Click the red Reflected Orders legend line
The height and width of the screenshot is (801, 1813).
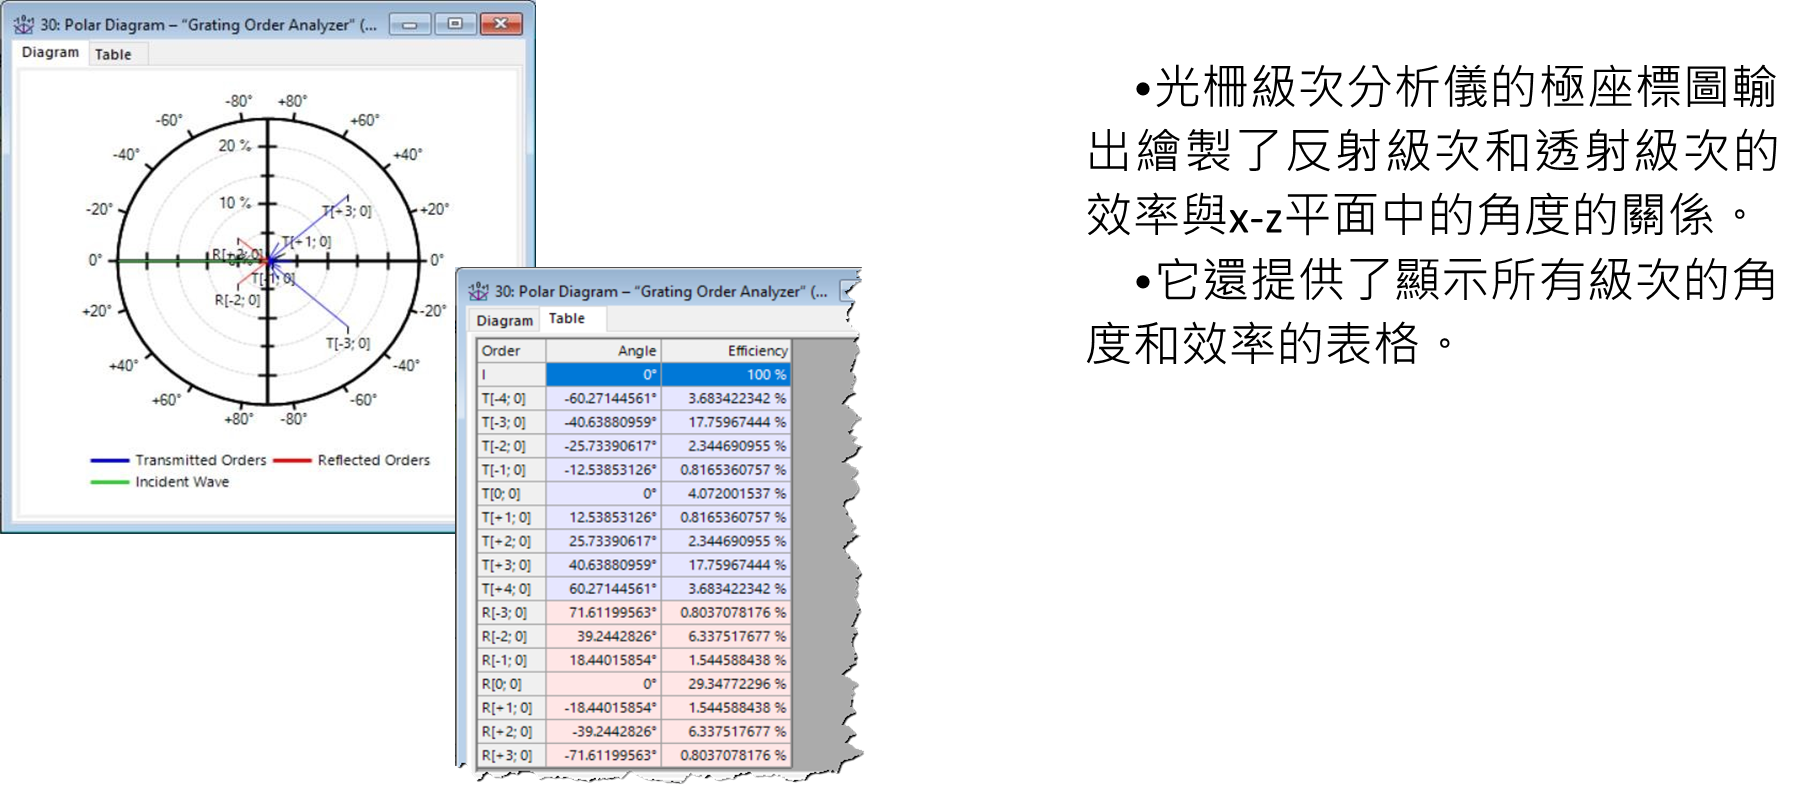[292, 461]
